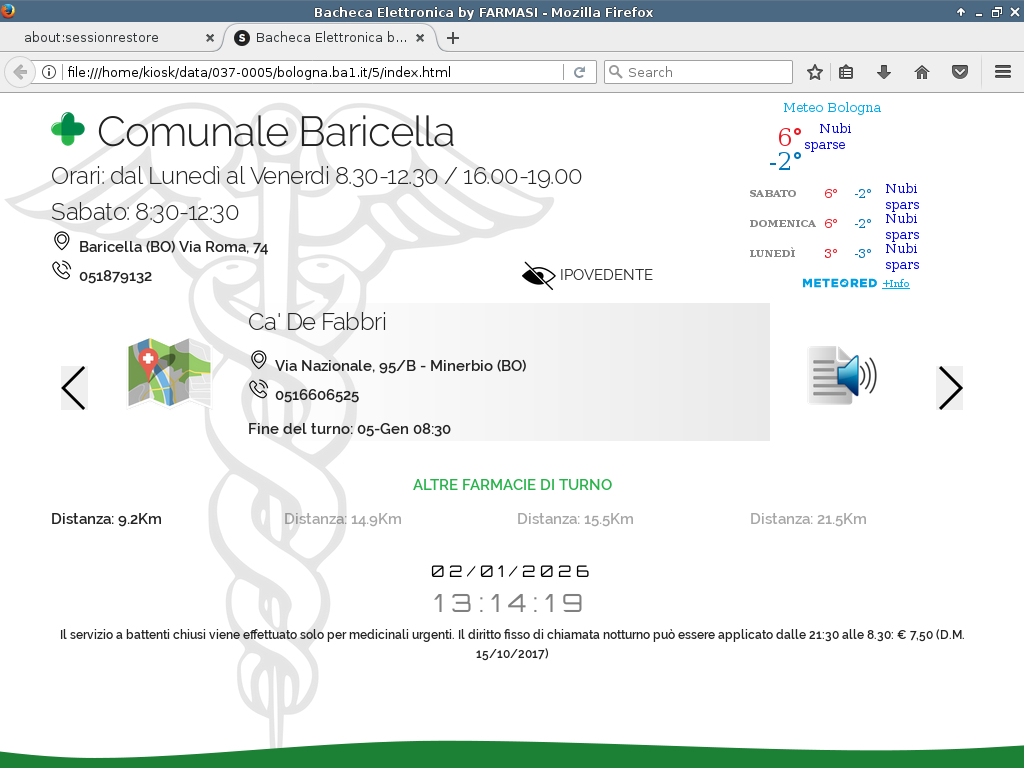Open the pharmacy map location icon

(x=169, y=374)
